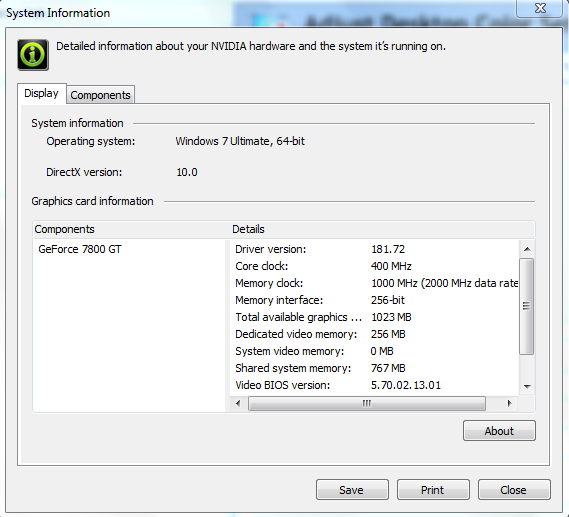This screenshot has height=517, width=569.
Task: Click the Core clock: label
Action: tap(262, 266)
